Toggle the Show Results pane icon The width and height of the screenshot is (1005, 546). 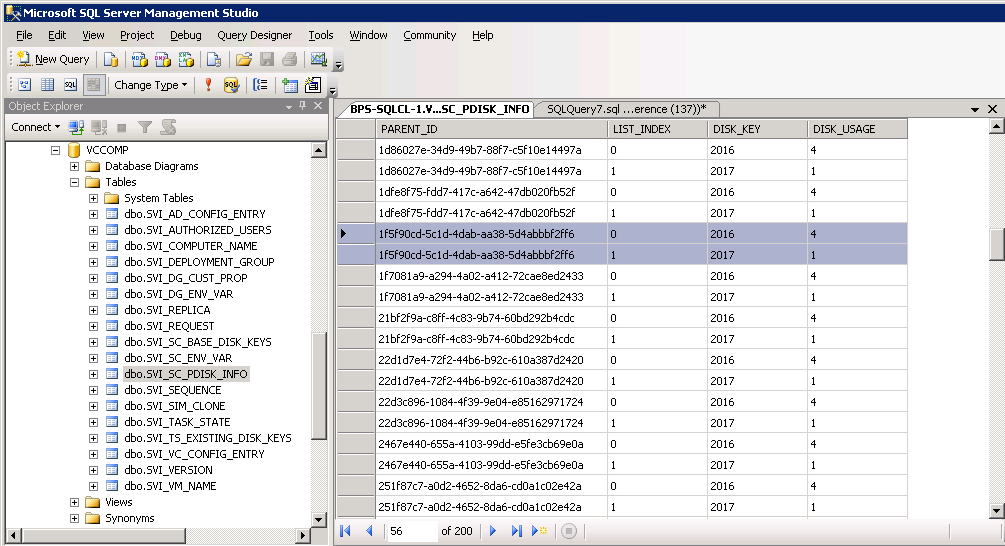tap(93, 85)
